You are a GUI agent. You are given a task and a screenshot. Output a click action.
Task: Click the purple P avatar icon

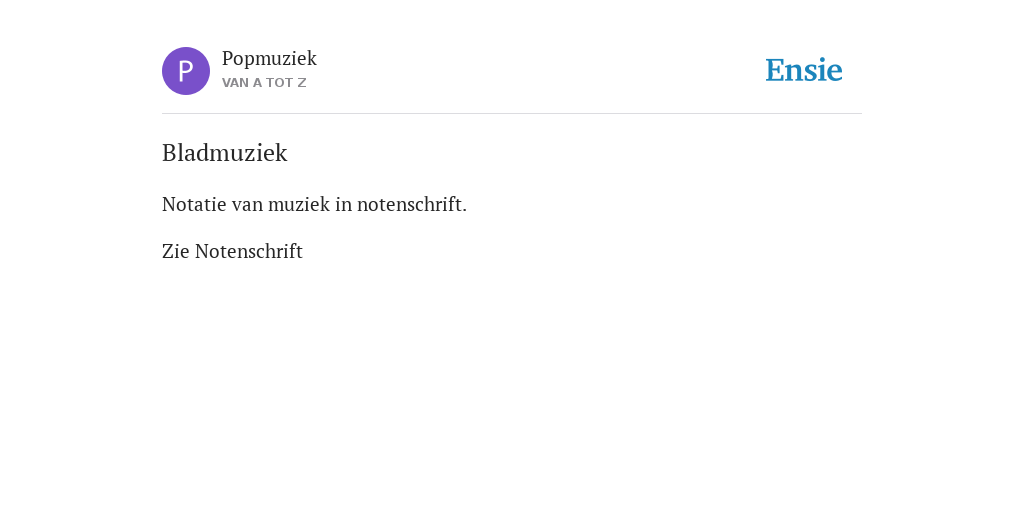186,71
